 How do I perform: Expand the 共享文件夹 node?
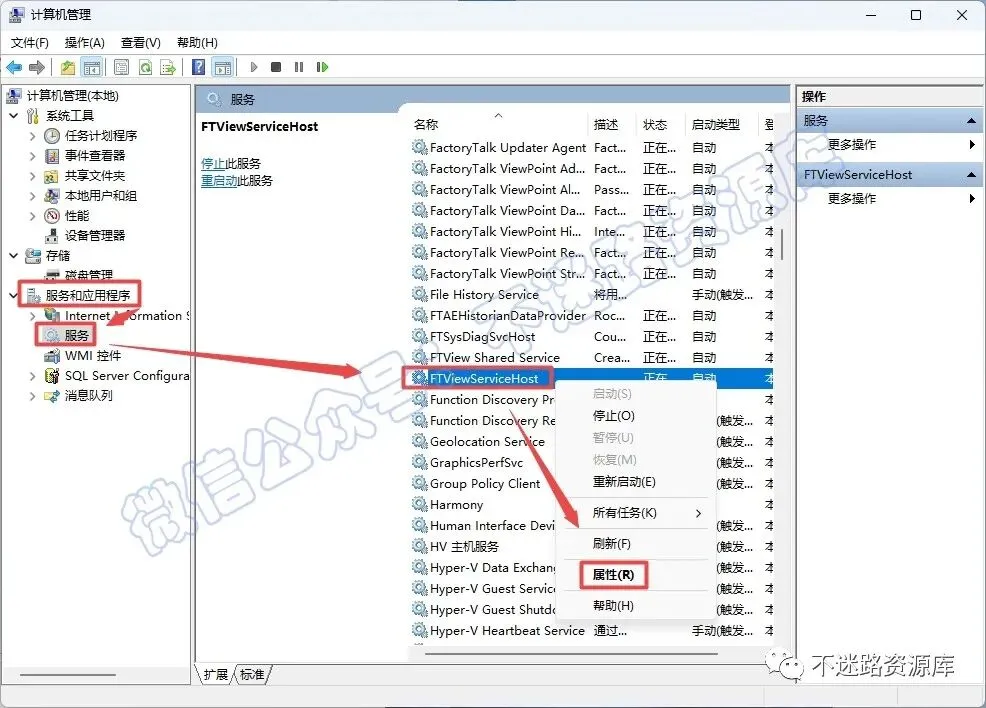click(x=33, y=176)
